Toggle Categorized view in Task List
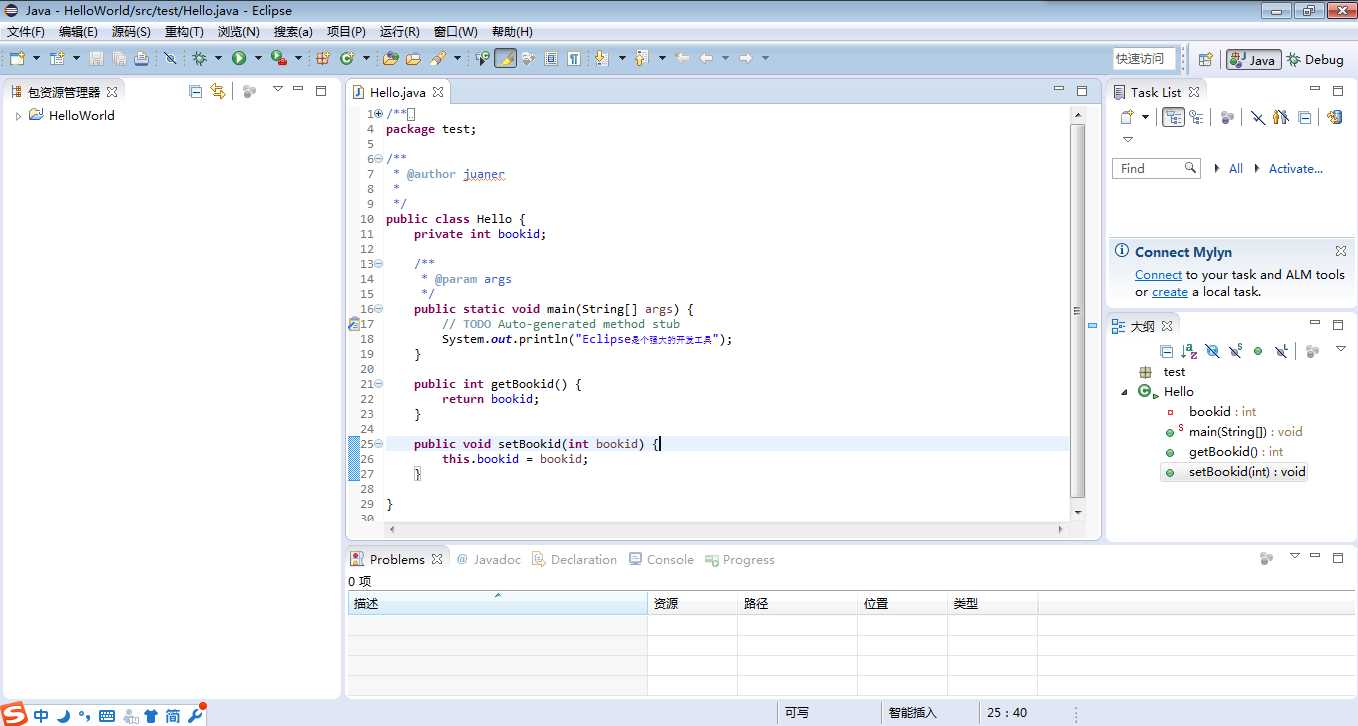Viewport: 1358px width, 726px height. (1173, 117)
